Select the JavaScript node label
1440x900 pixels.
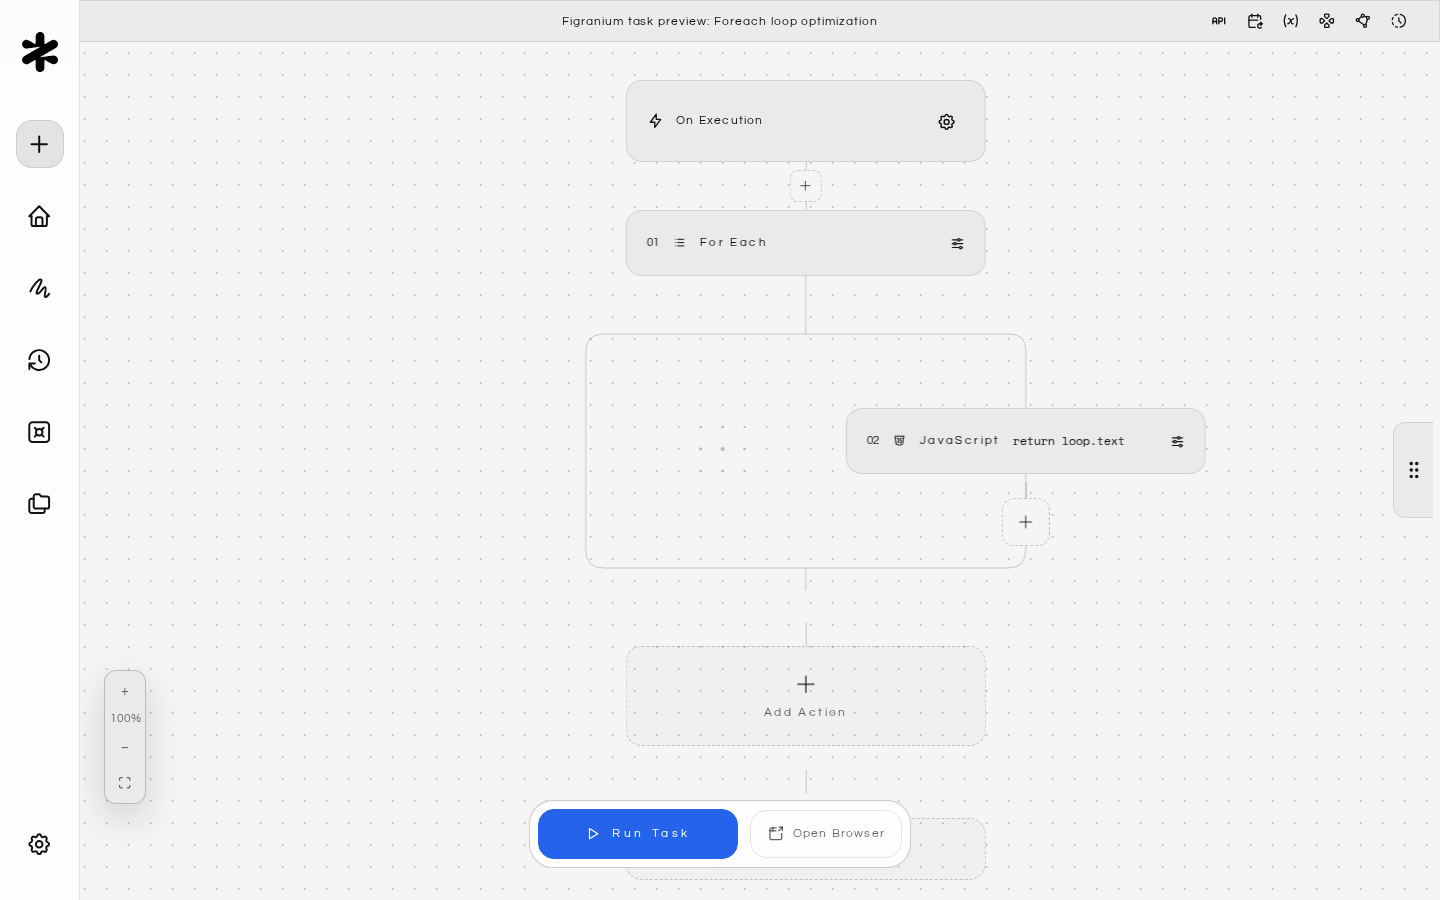pos(959,441)
